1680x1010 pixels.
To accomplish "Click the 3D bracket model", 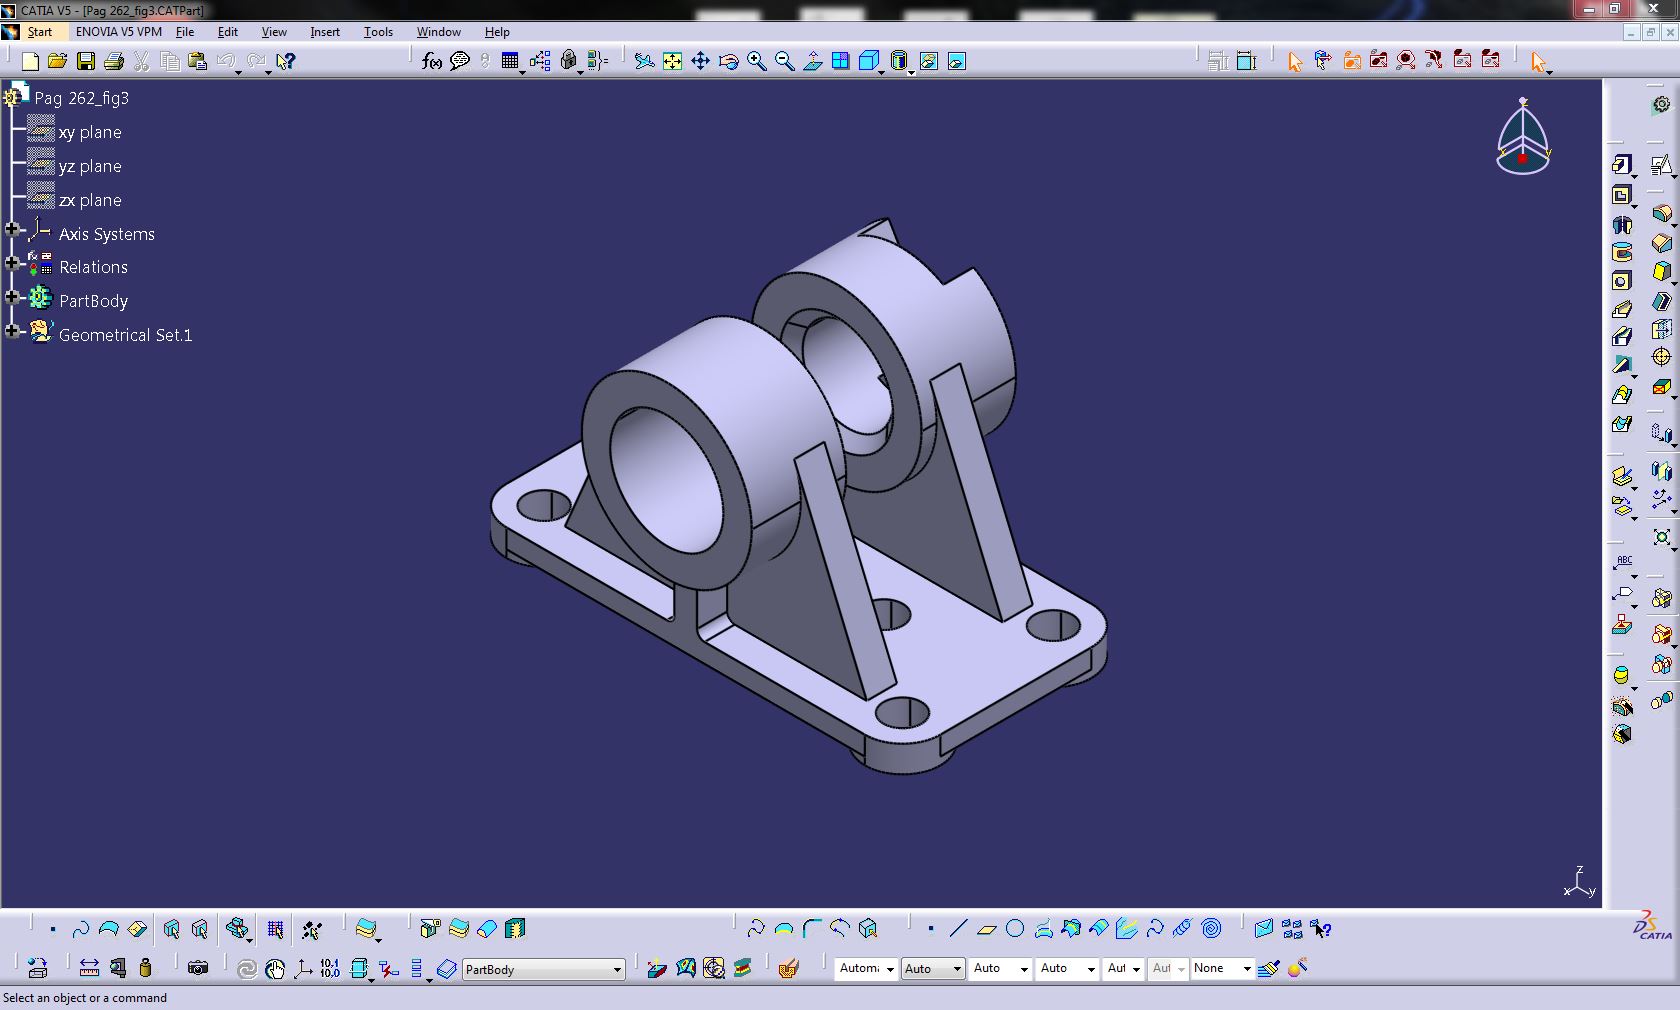I will tap(798, 497).
